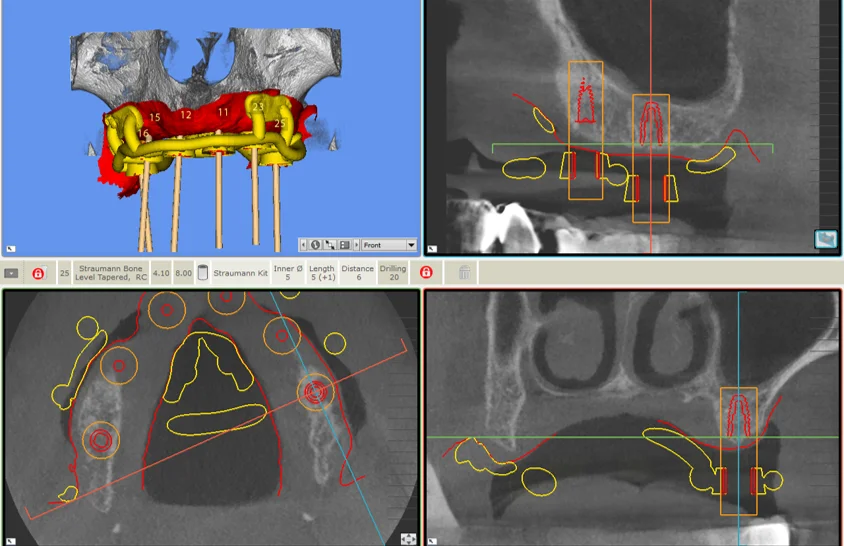
Task: Select the implant length 8.00 value
Action: (x=183, y=273)
